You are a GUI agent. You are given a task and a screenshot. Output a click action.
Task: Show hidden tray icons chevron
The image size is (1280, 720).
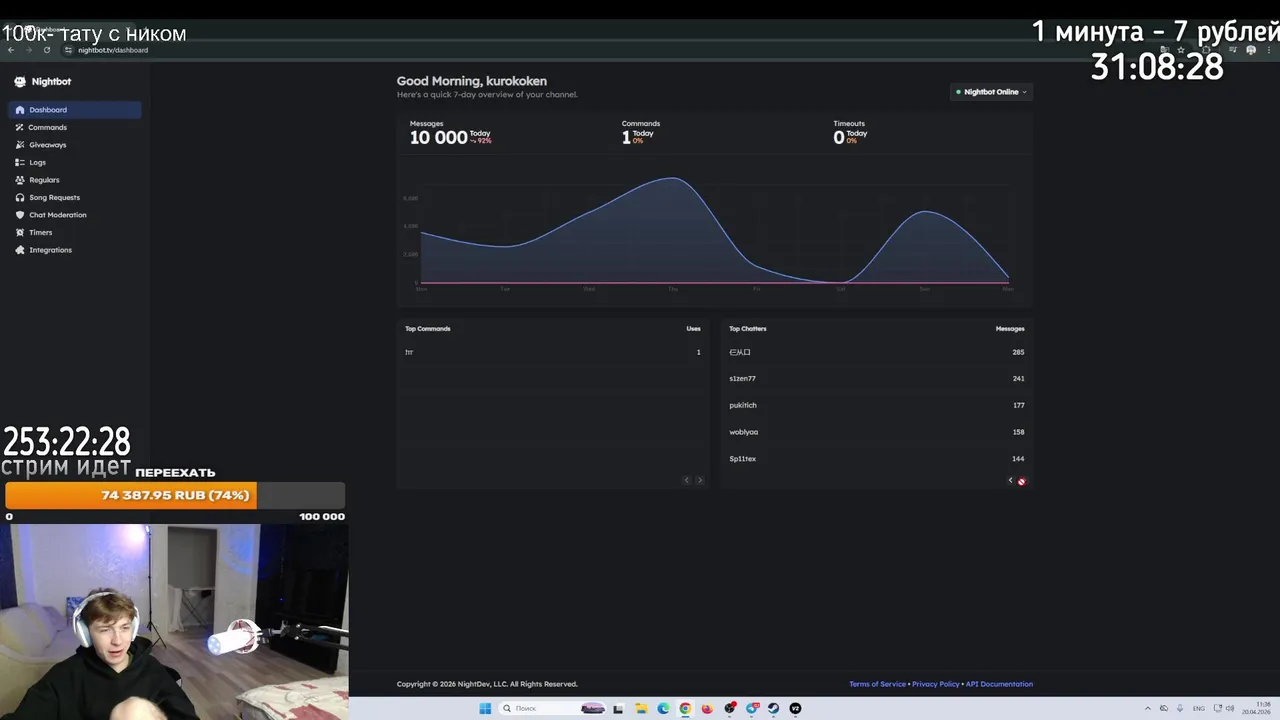(1148, 708)
